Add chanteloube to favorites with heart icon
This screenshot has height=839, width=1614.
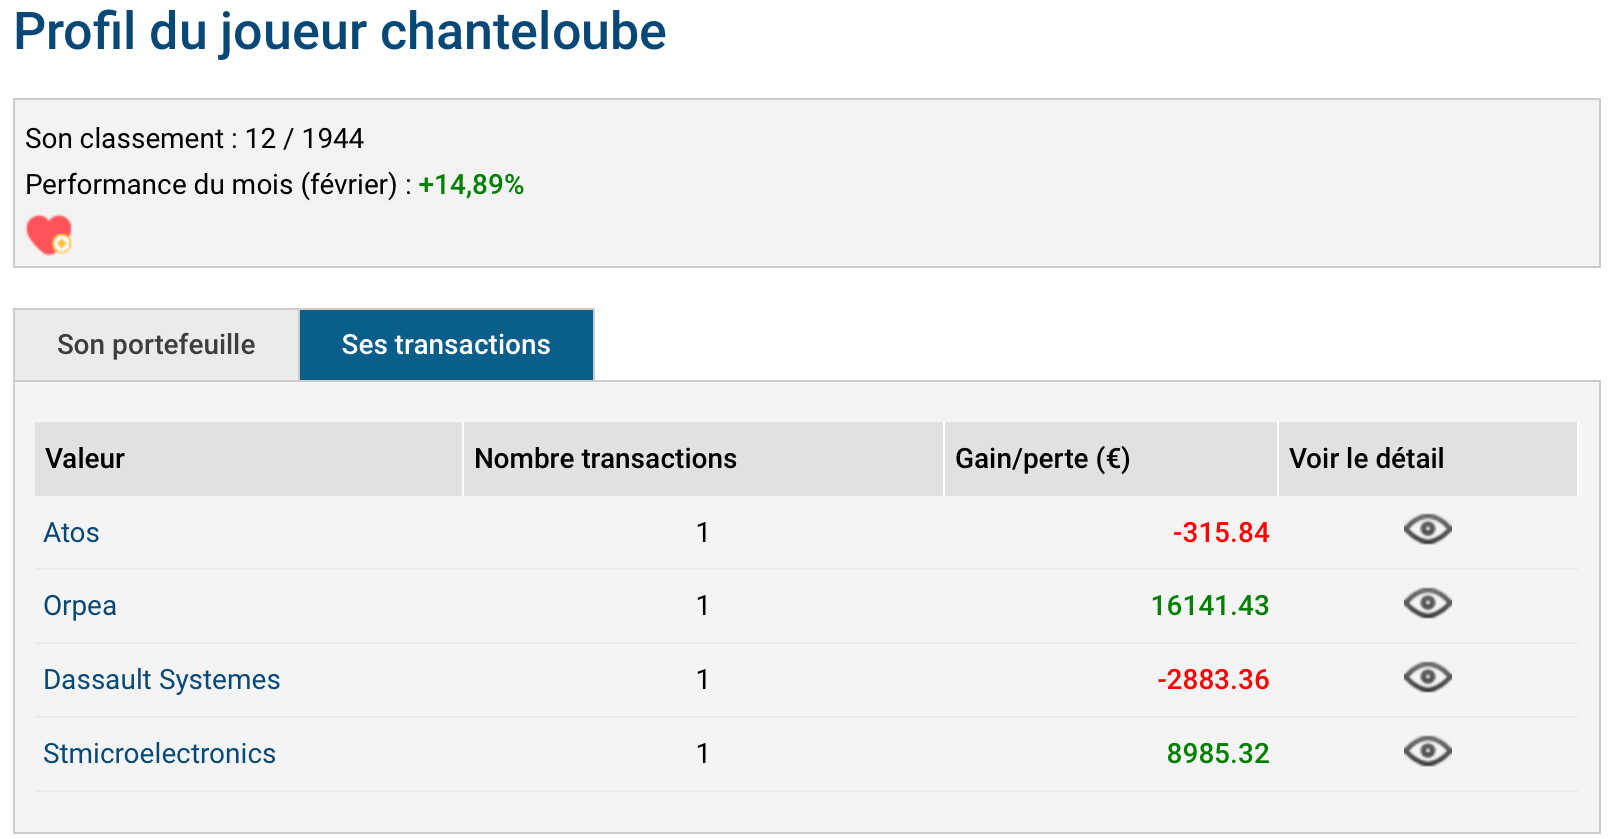tap(49, 235)
